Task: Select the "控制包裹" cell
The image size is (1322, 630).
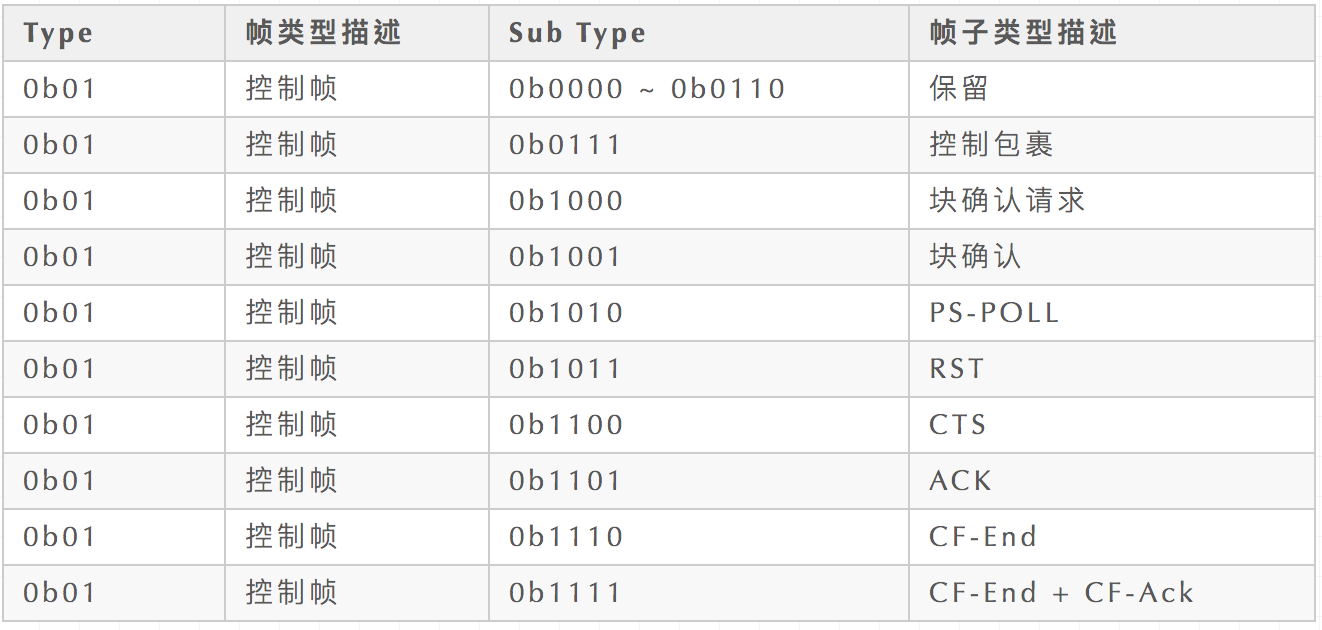Action: pyautogui.click(x=991, y=145)
